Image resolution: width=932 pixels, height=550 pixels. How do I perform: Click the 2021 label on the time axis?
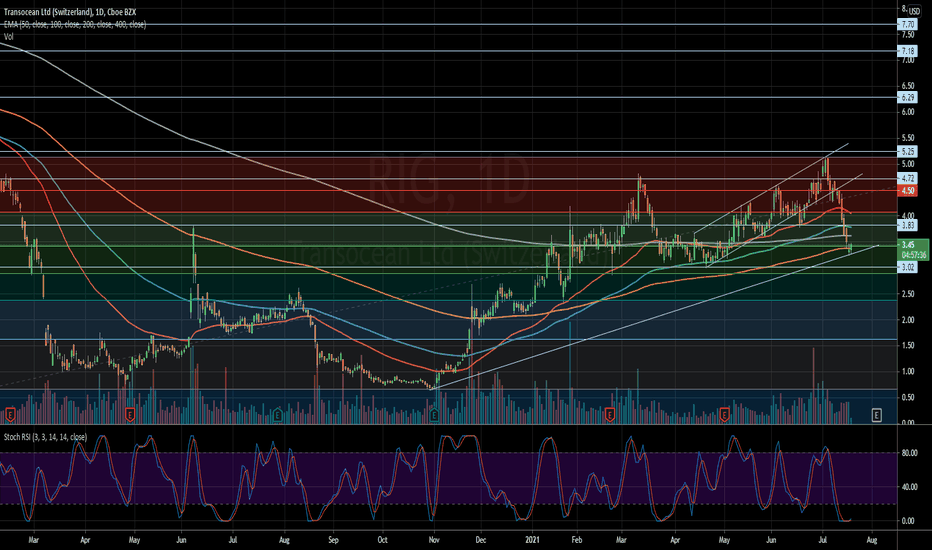tap(534, 540)
